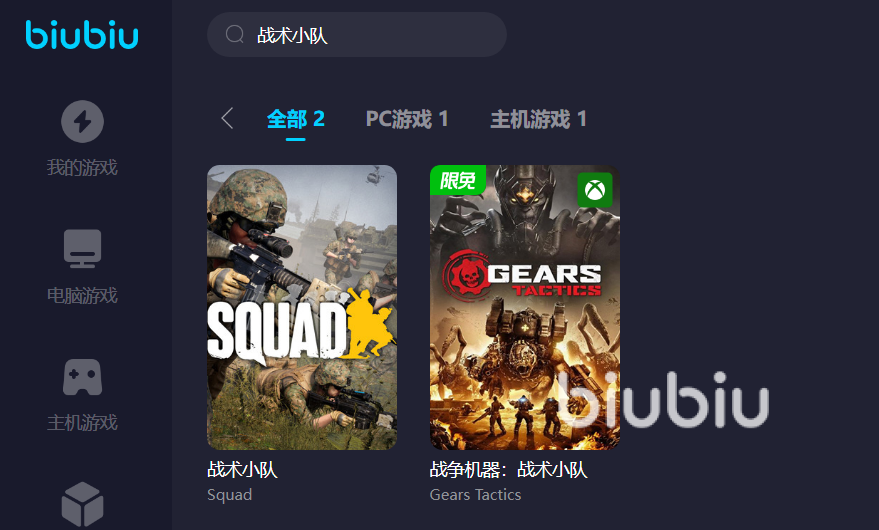Switch to the PC游戏 1 tab
The width and height of the screenshot is (879, 530).
click(406, 119)
